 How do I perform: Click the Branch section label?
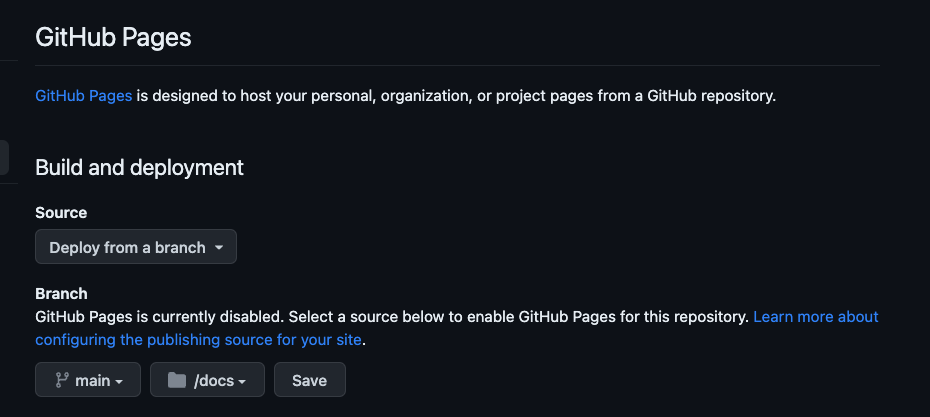[x=62, y=294]
